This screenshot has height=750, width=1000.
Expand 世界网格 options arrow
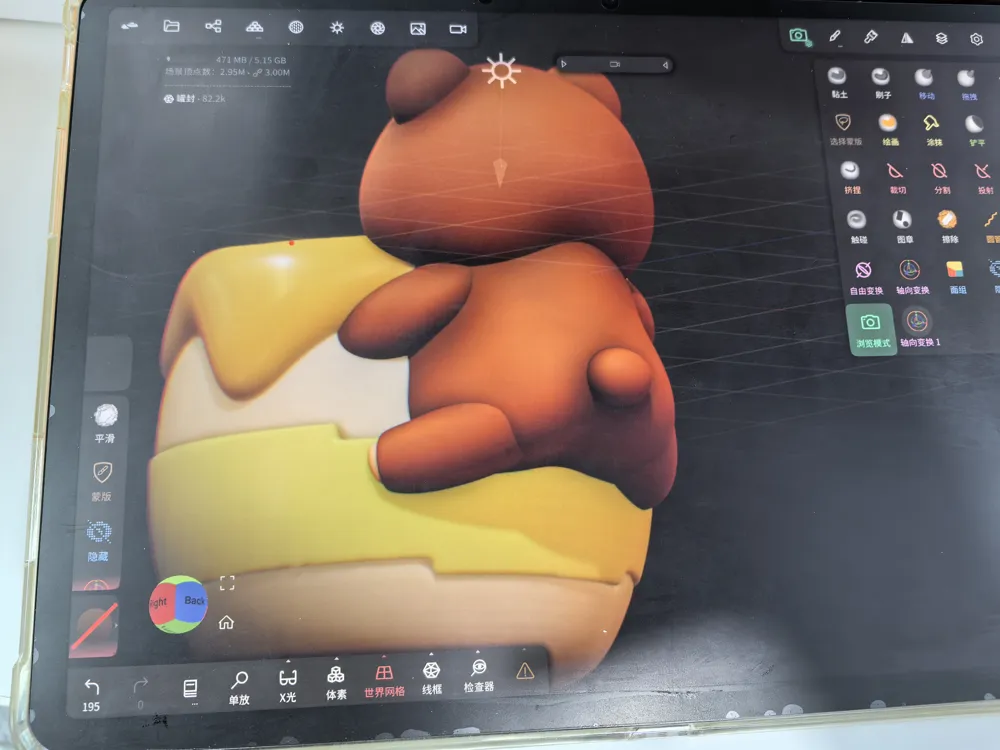pyautogui.click(x=384, y=656)
